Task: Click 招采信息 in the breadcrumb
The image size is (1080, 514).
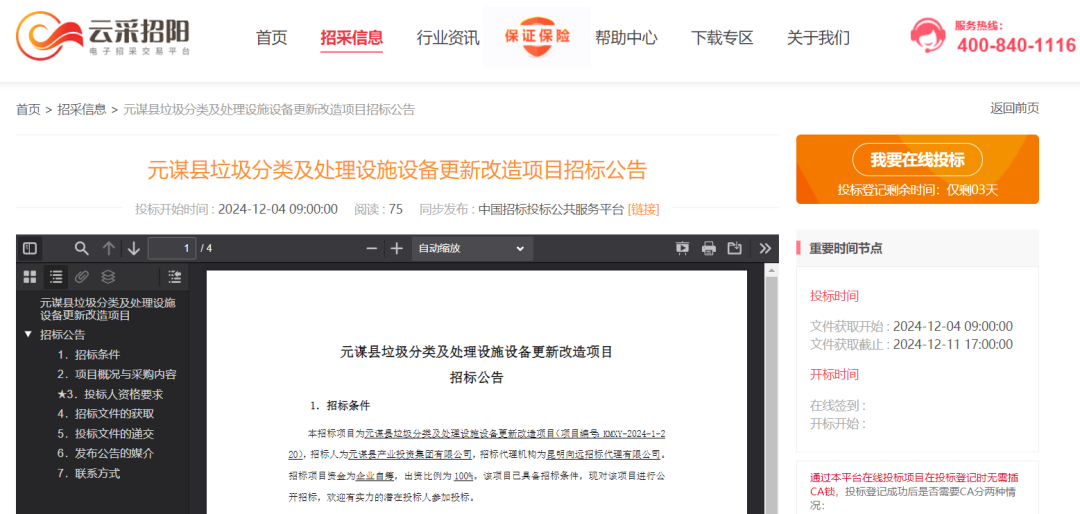Action: (x=82, y=110)
